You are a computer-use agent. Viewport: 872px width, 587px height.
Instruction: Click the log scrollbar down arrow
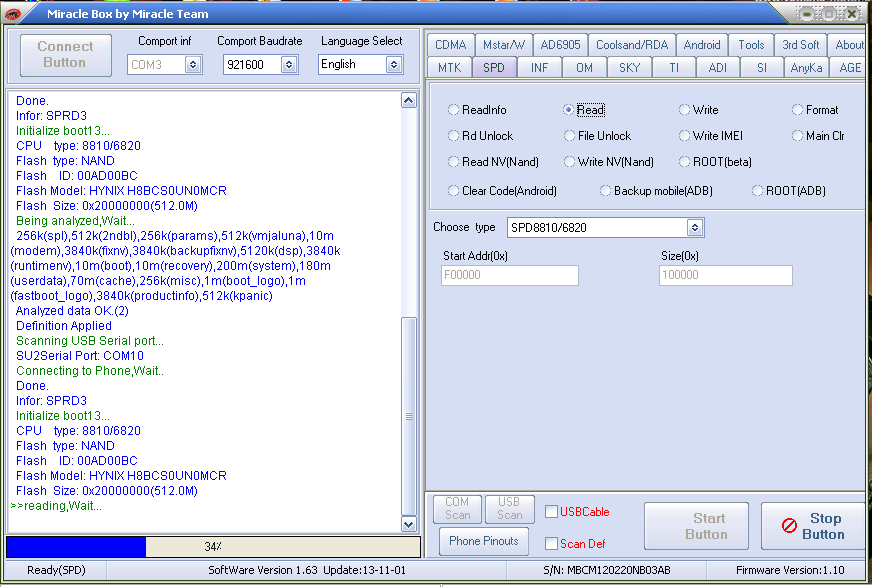click(409, 524)
